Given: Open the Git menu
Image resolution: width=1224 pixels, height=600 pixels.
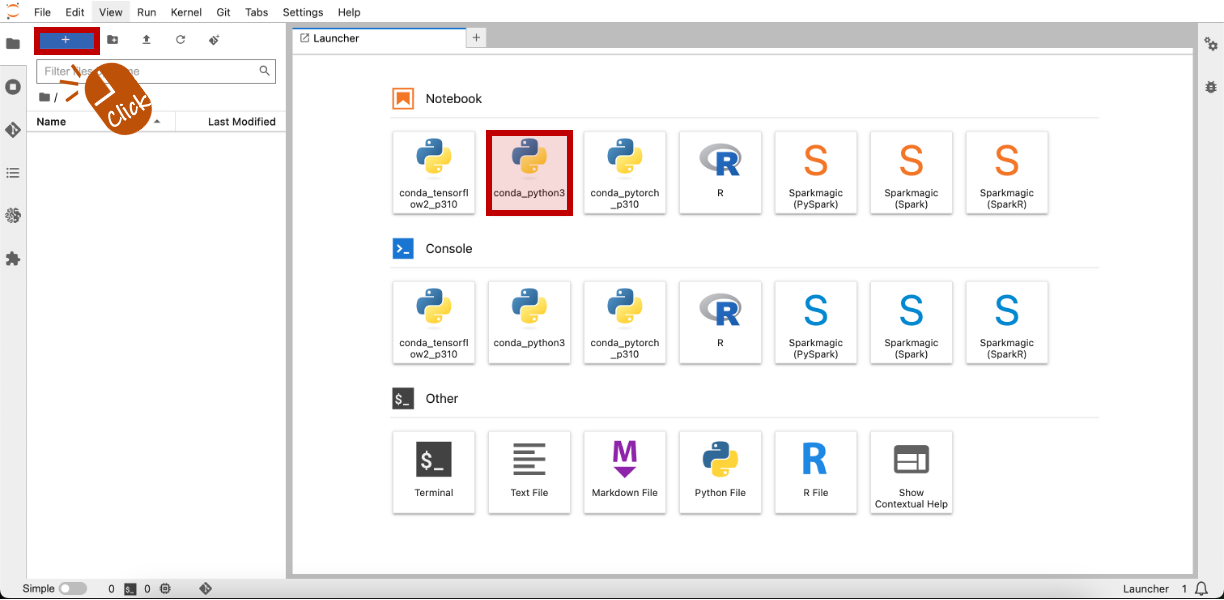Looking at the screenshot, I should 224,12.
